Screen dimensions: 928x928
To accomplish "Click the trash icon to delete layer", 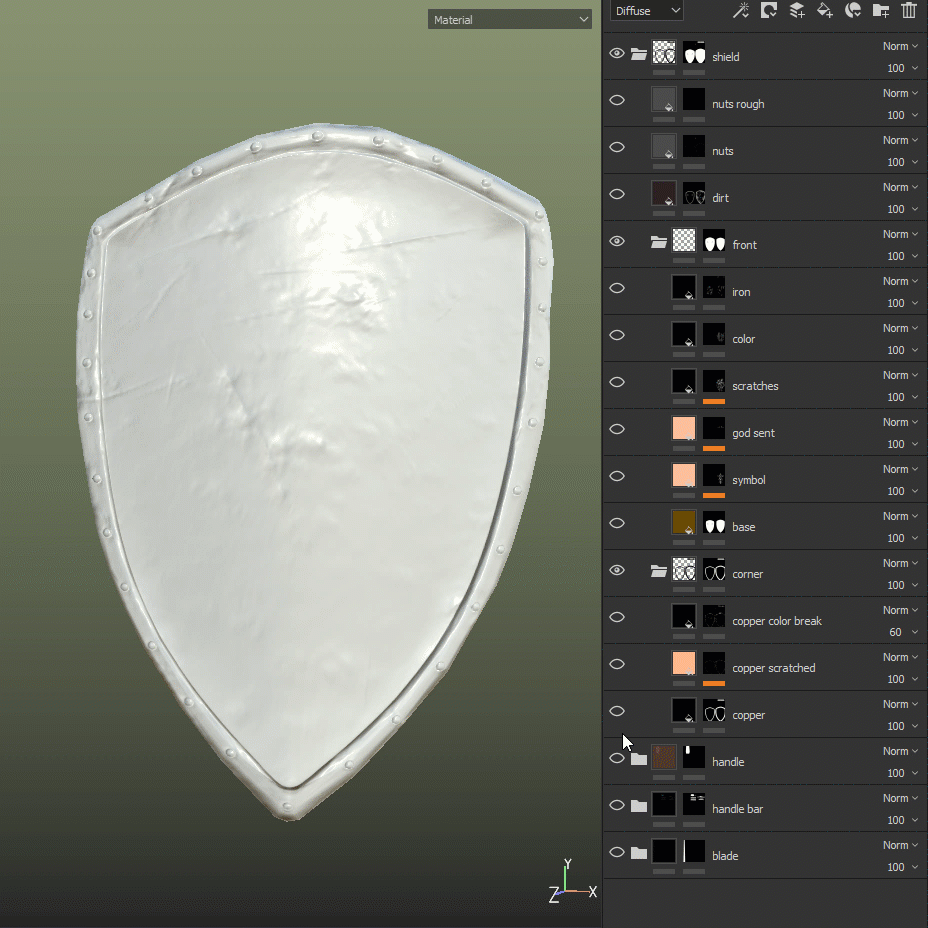I will [908, 10].
